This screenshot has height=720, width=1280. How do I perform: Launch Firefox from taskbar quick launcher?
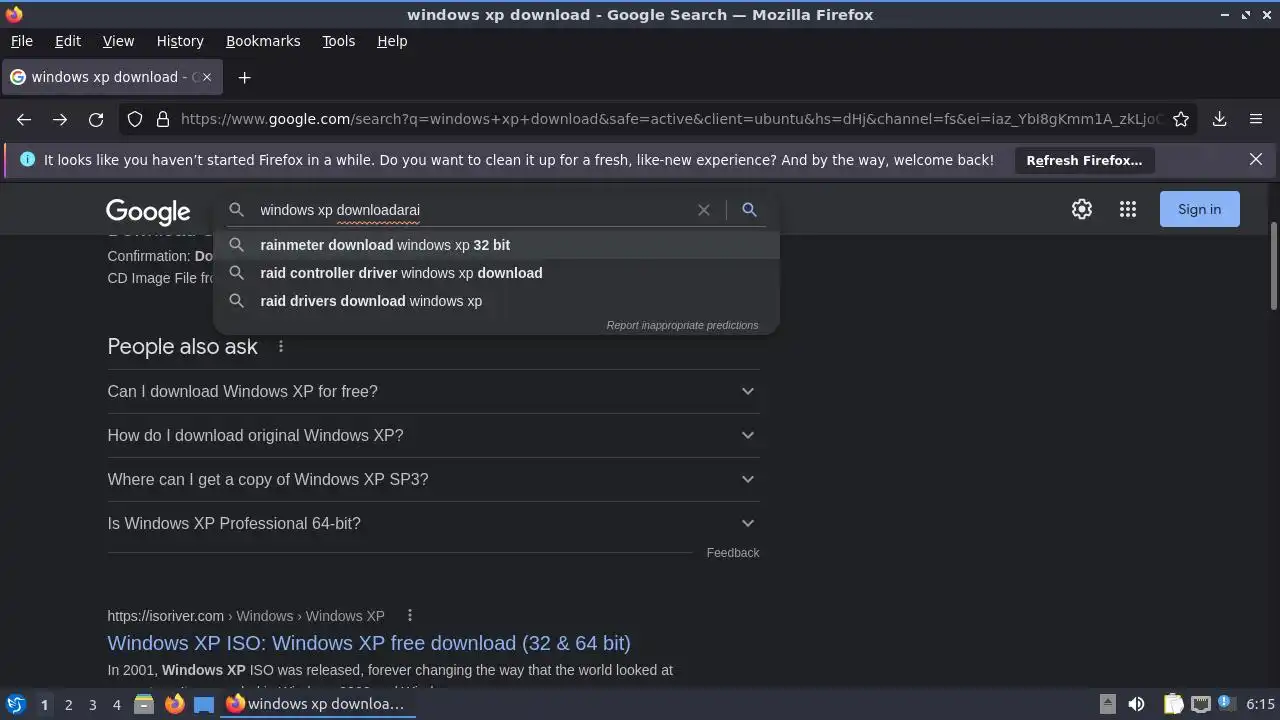174,704
